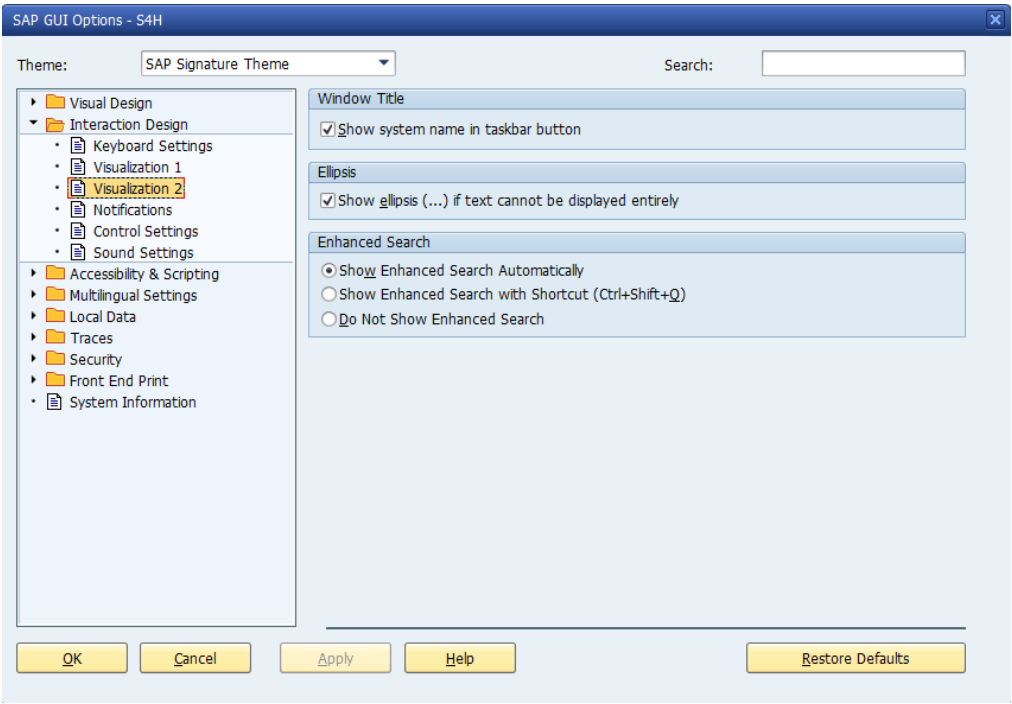Click the Restore Defaults button

(x=854, y=657)
